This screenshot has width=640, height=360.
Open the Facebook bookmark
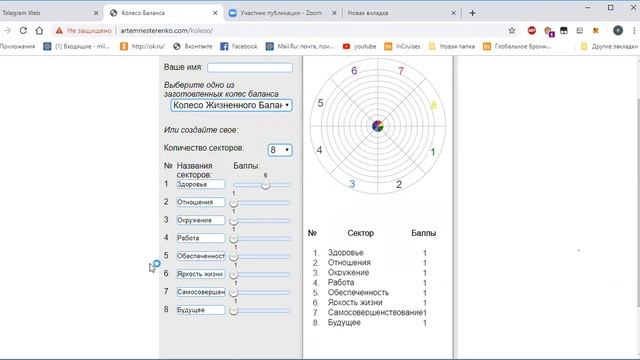pyautogui.click(x=239, y=47)
